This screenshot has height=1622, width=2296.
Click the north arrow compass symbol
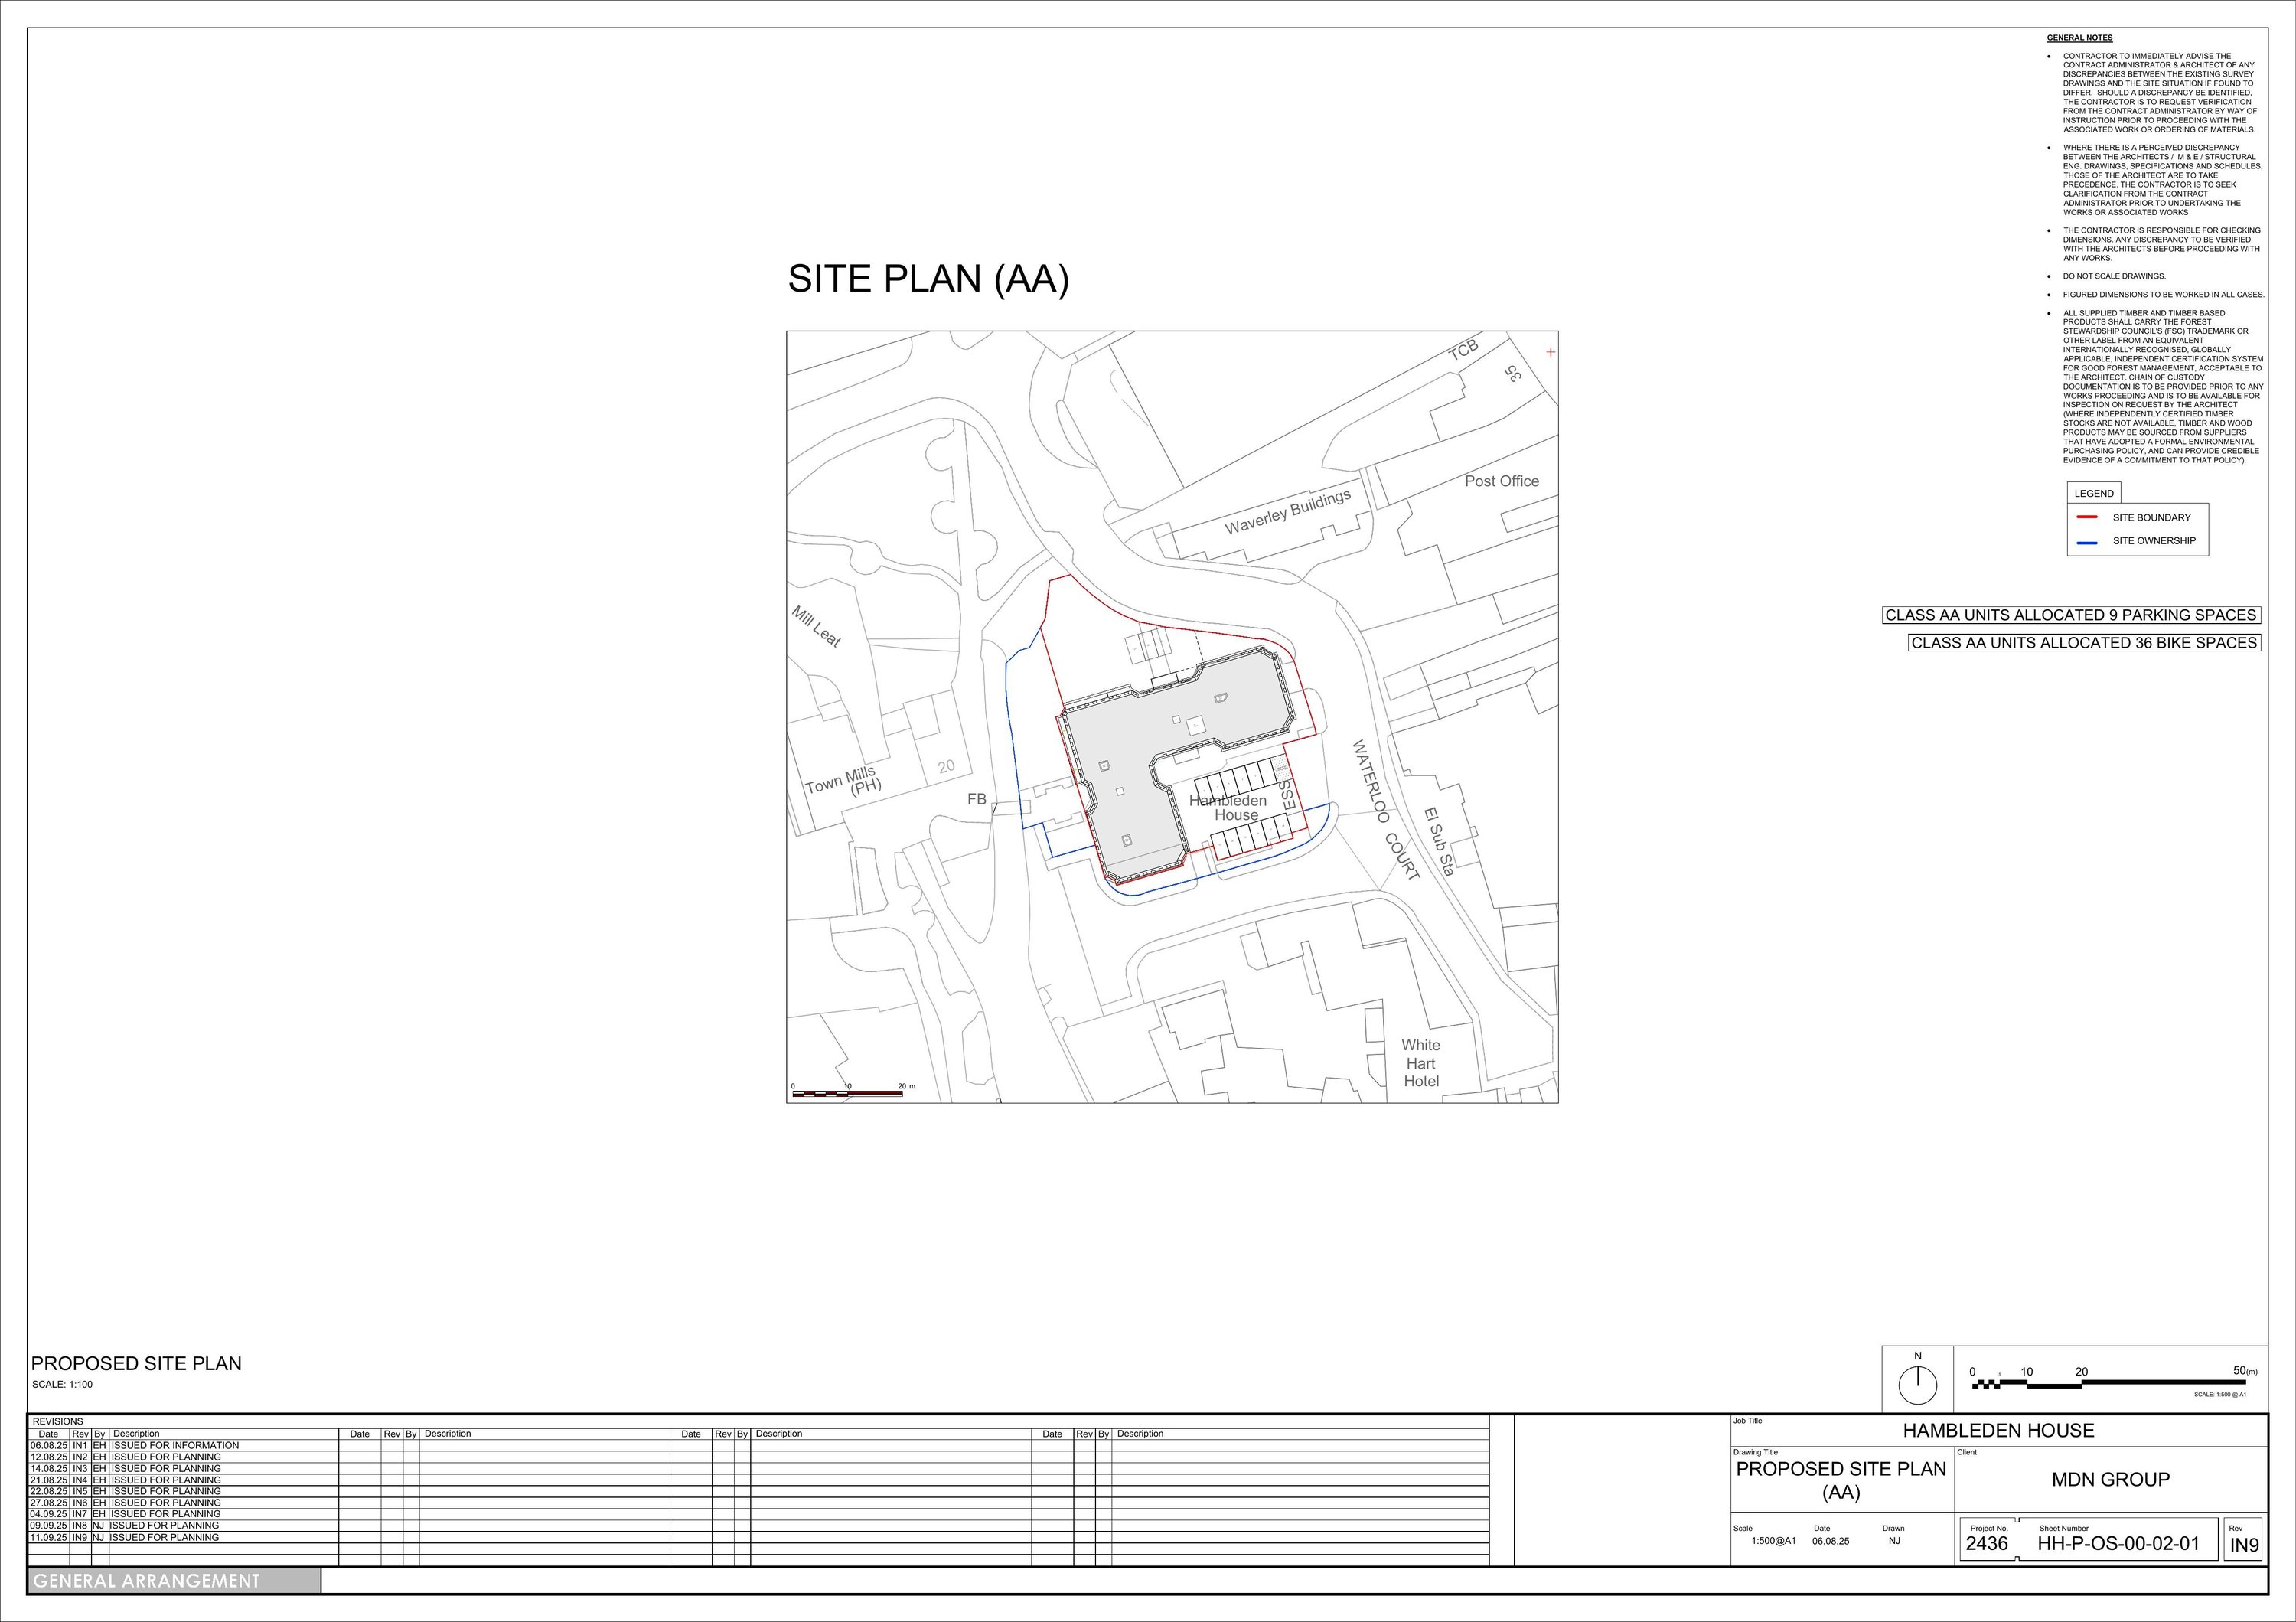point(1917,1385)
